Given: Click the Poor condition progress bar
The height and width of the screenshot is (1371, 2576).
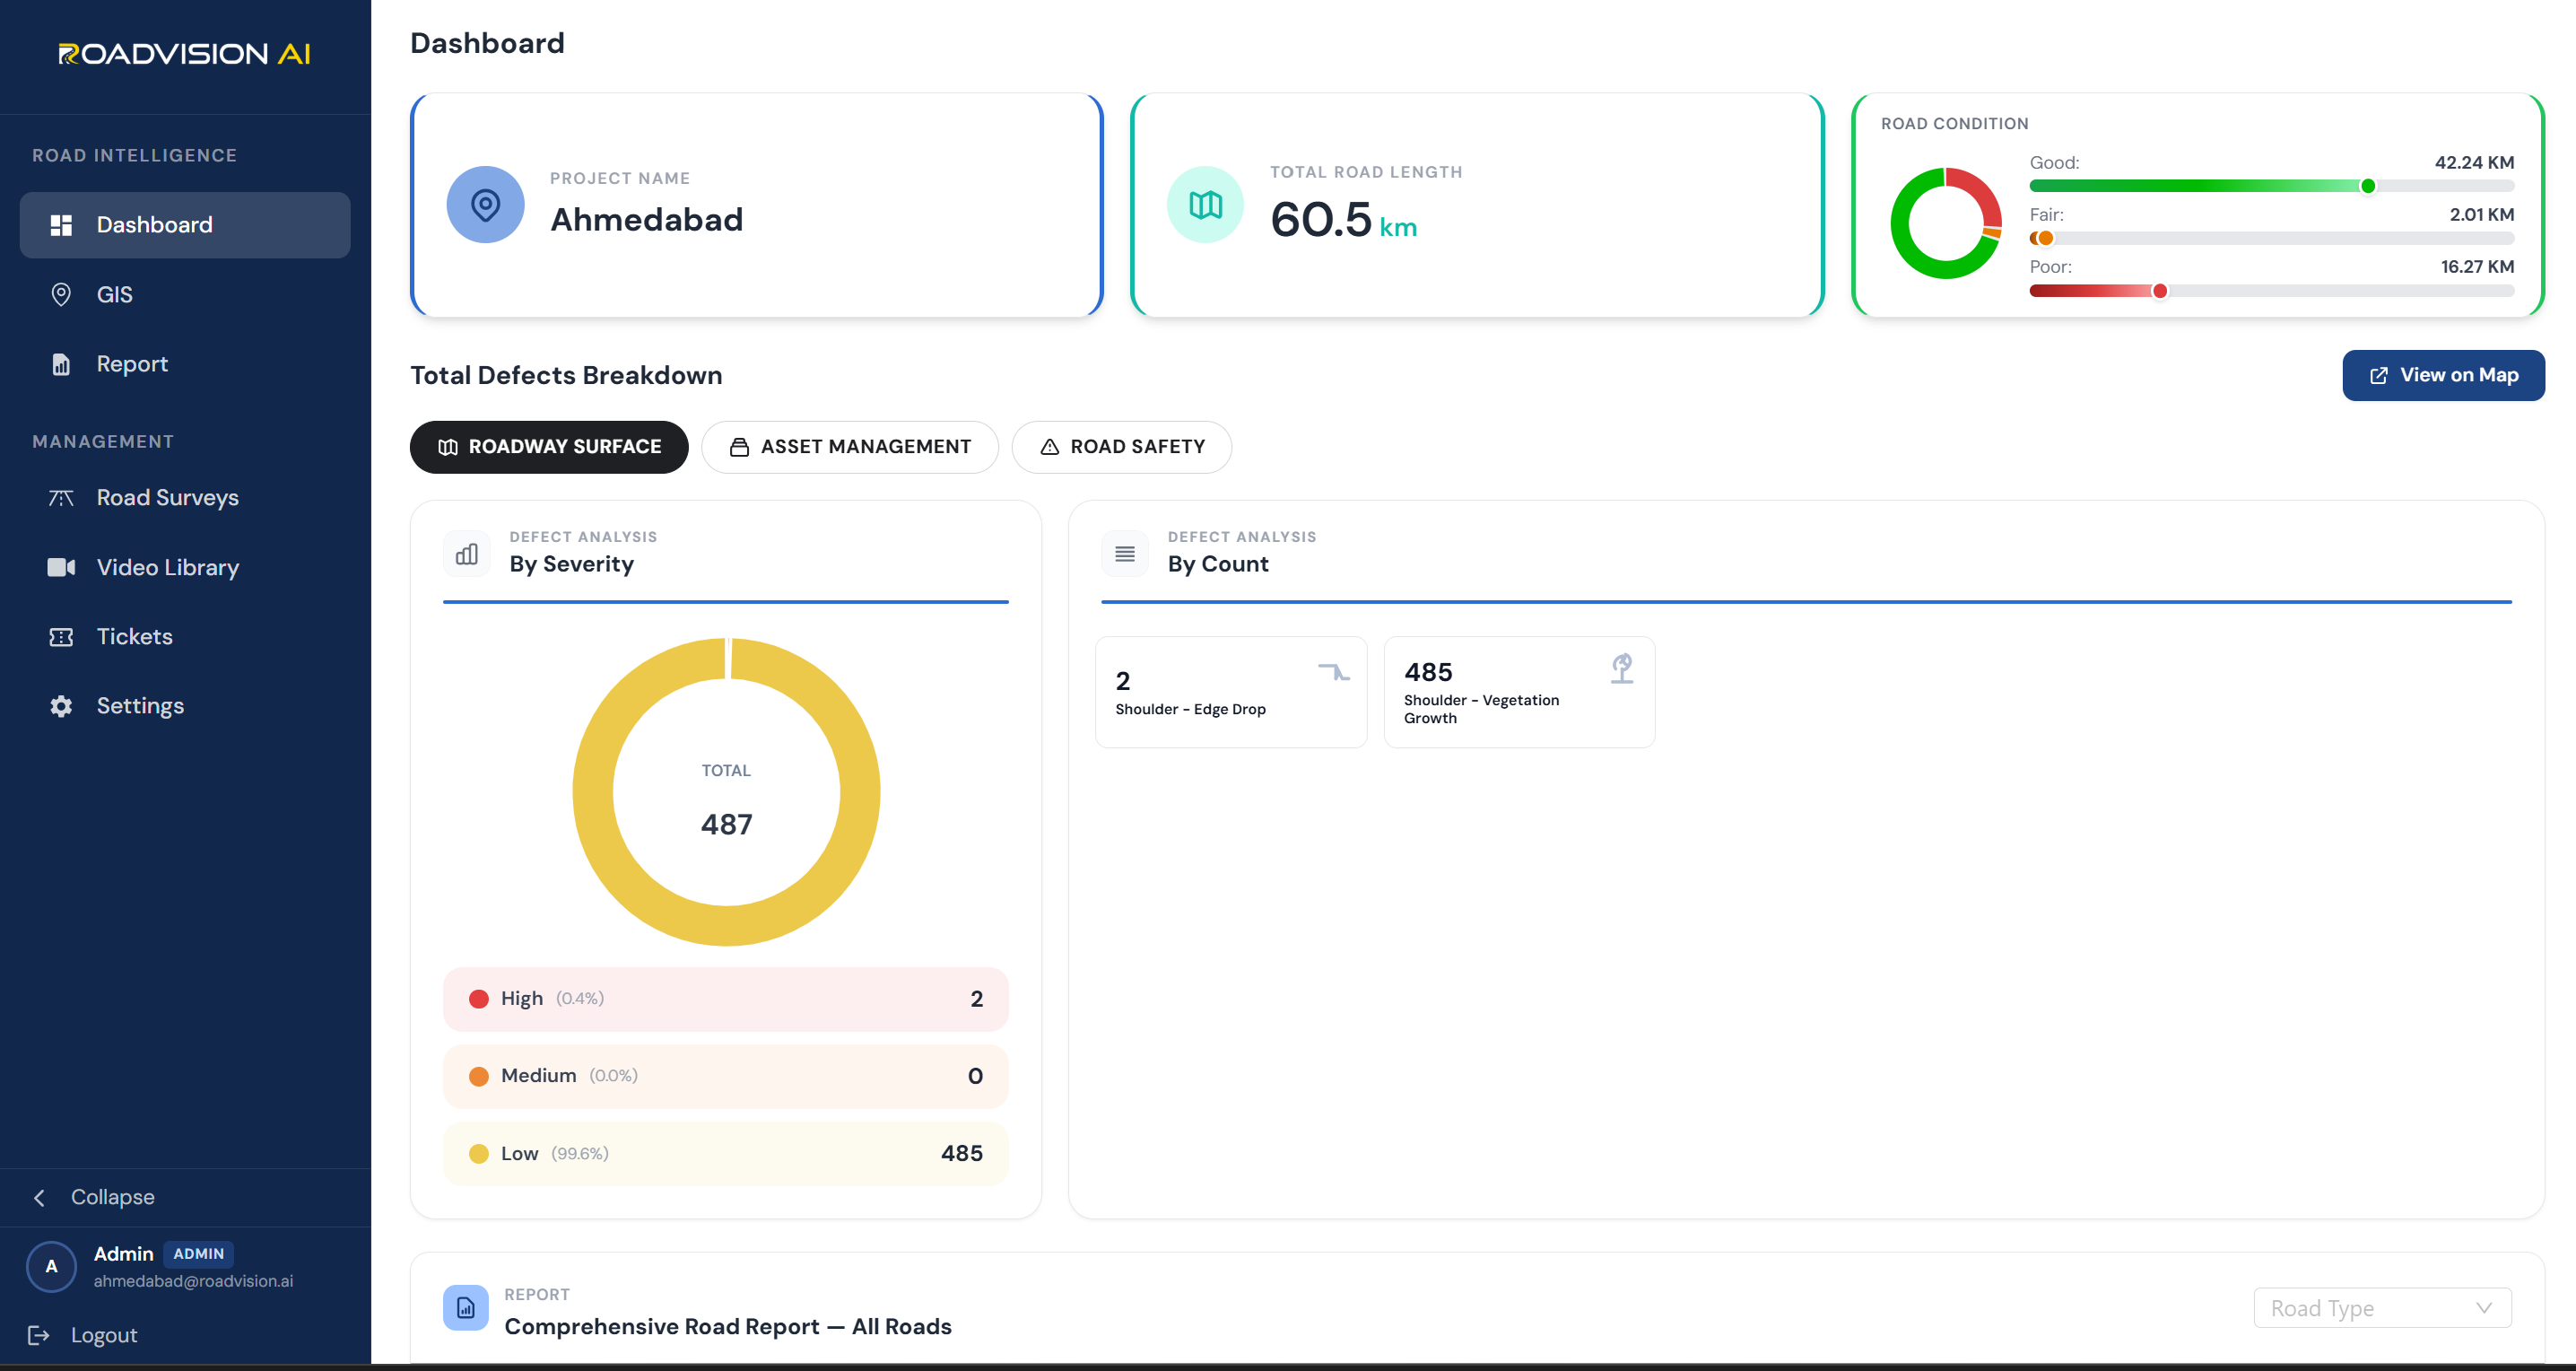Looking at the screenshot, I should [x=2271, y=291].
